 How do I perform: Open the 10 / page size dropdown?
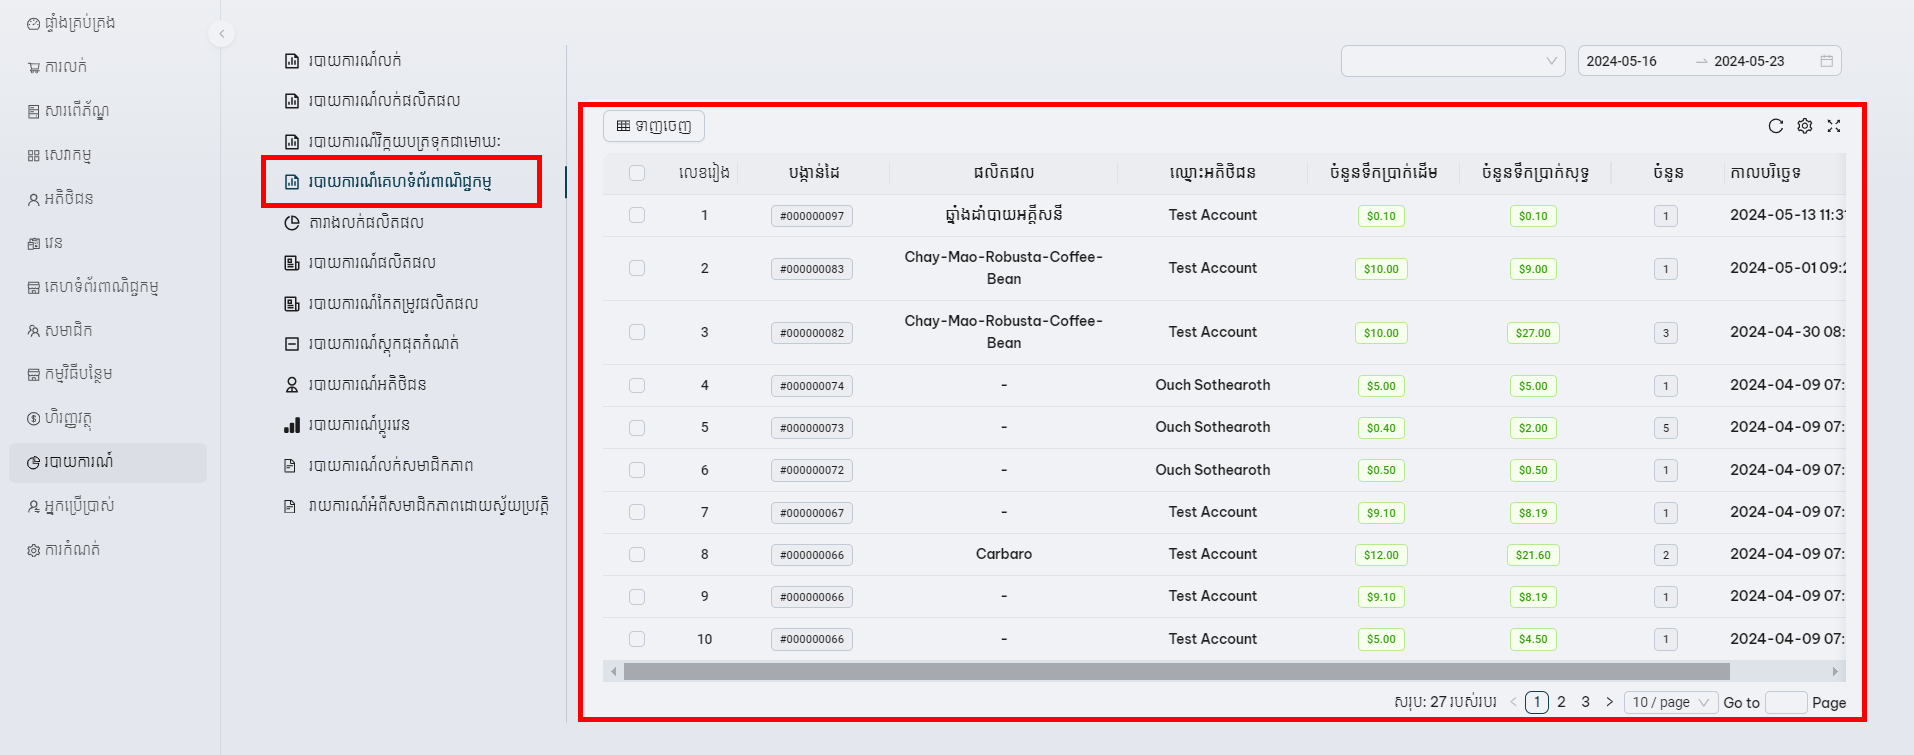1670,702
